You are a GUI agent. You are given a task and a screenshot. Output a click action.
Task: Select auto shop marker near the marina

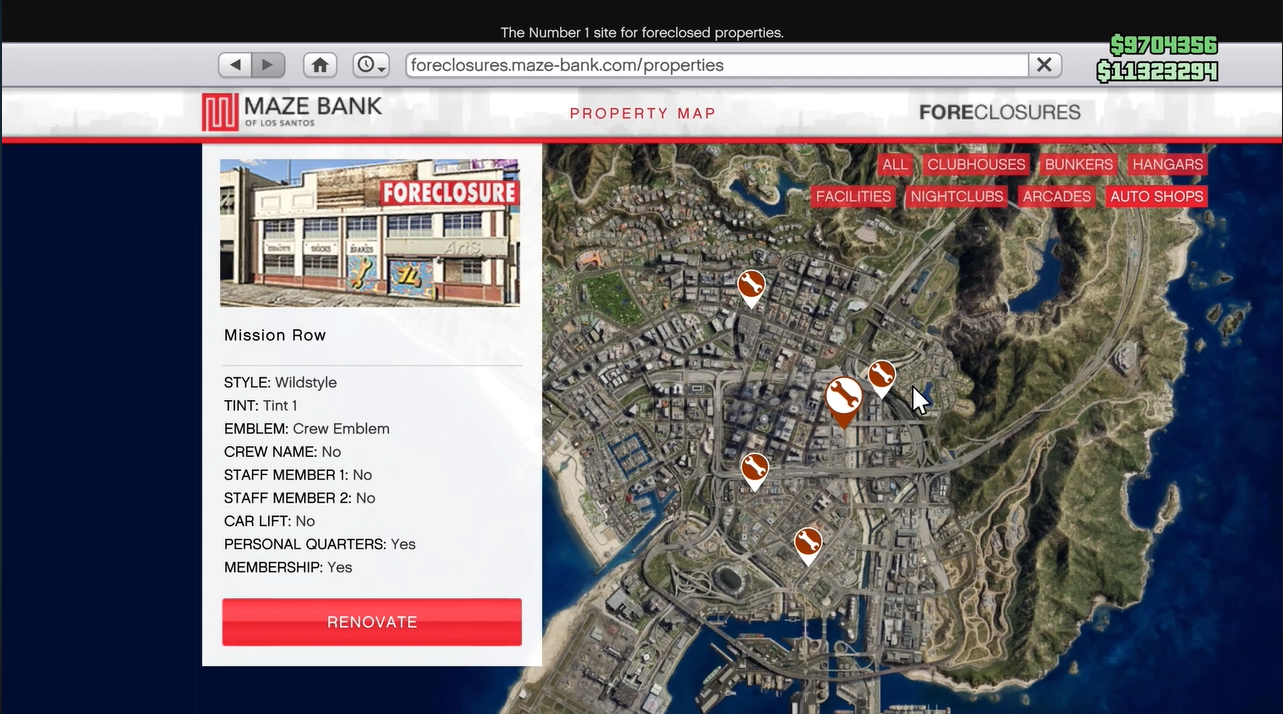pos(755,467)
